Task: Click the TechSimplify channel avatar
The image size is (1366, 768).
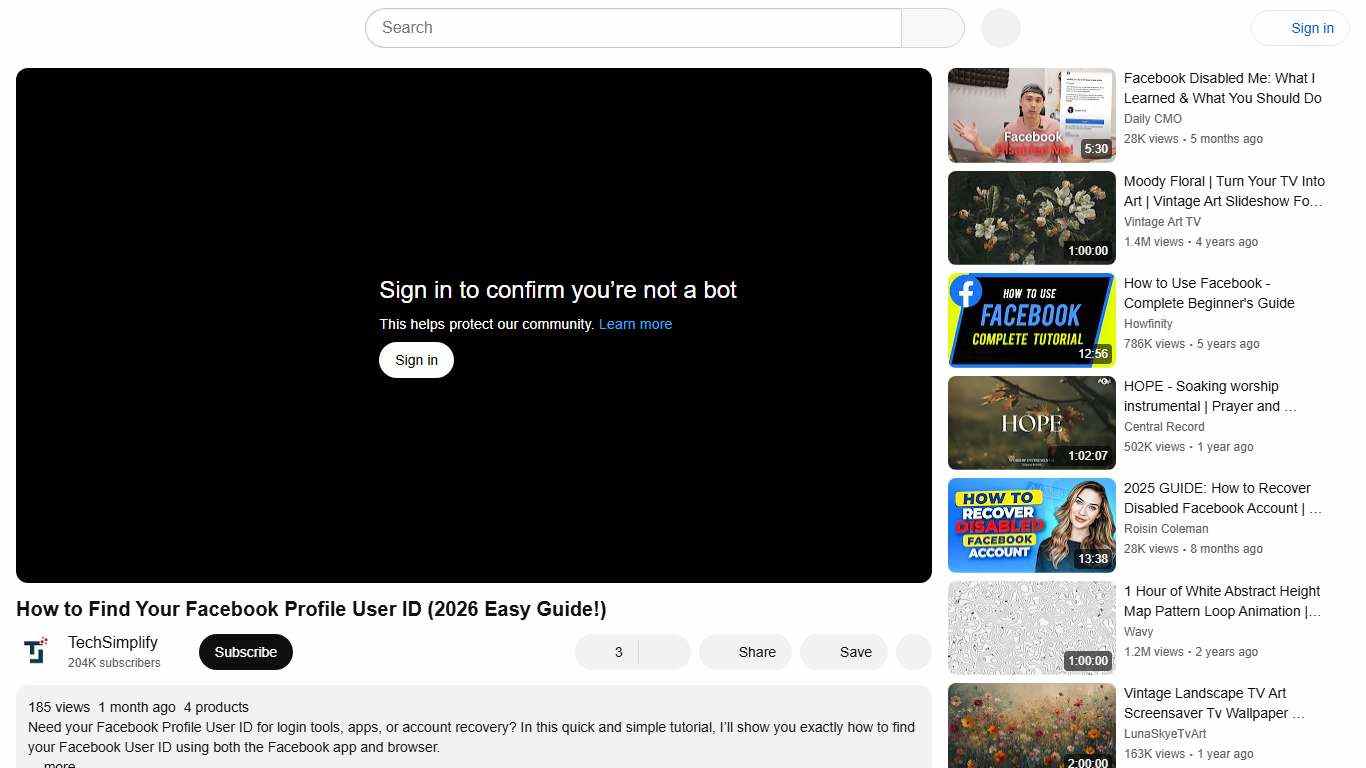Action: (36, 651)
